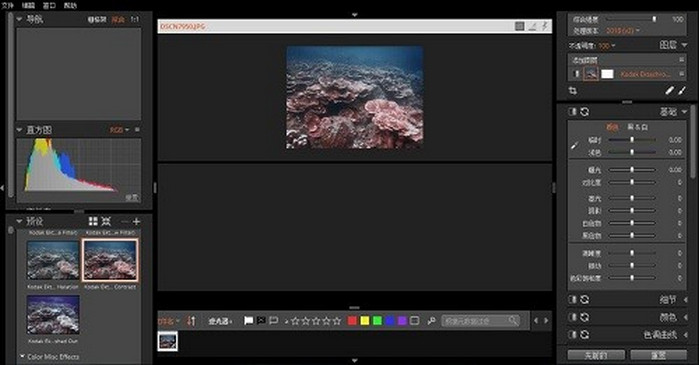
Task: Toggle visibility of the Kodak layer
Action: [x=576, y=74]
